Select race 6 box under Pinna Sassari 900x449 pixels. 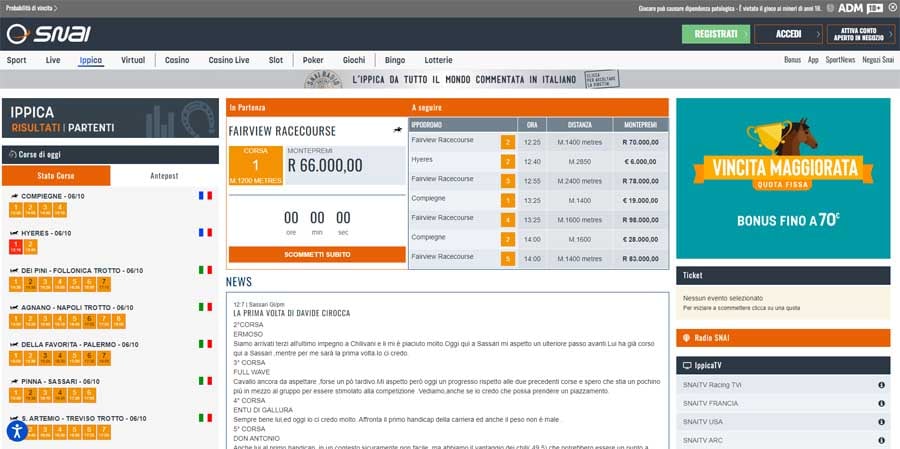pos(89,395)
